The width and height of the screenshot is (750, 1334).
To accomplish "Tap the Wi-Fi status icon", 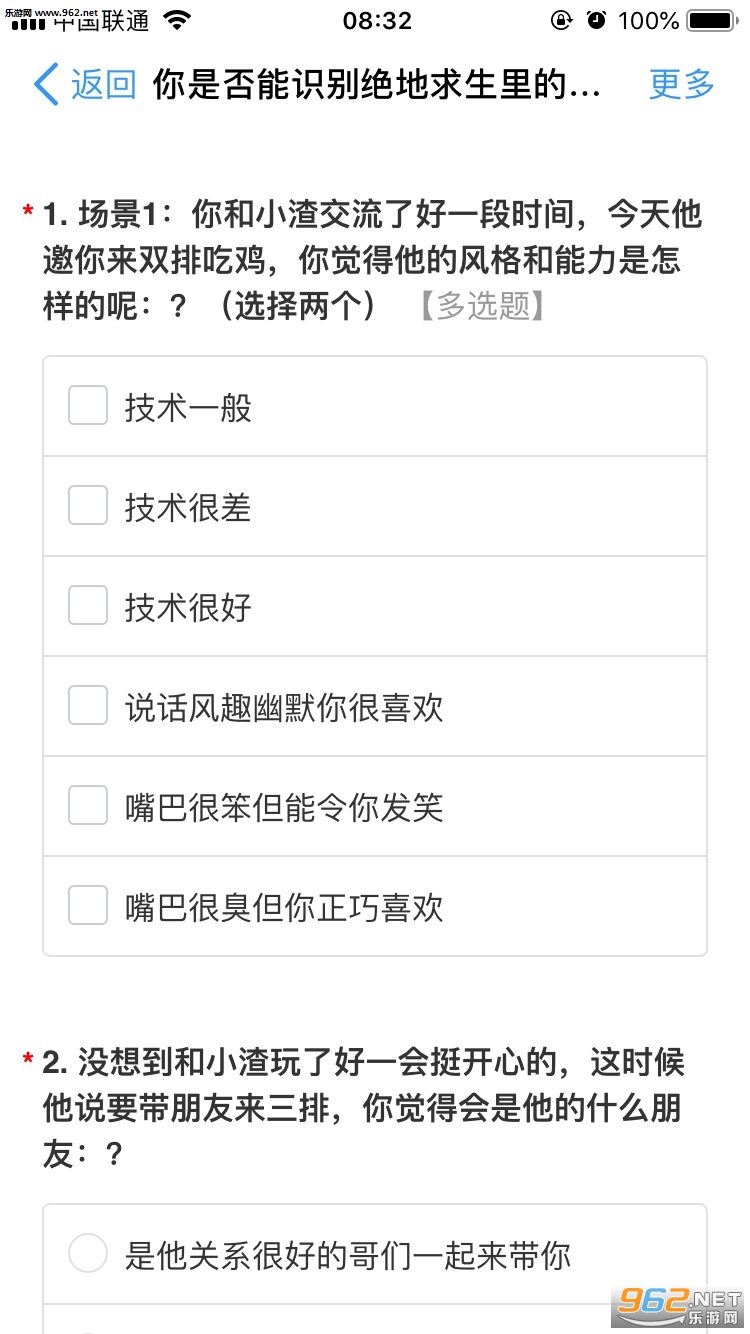I will (178, 20).
